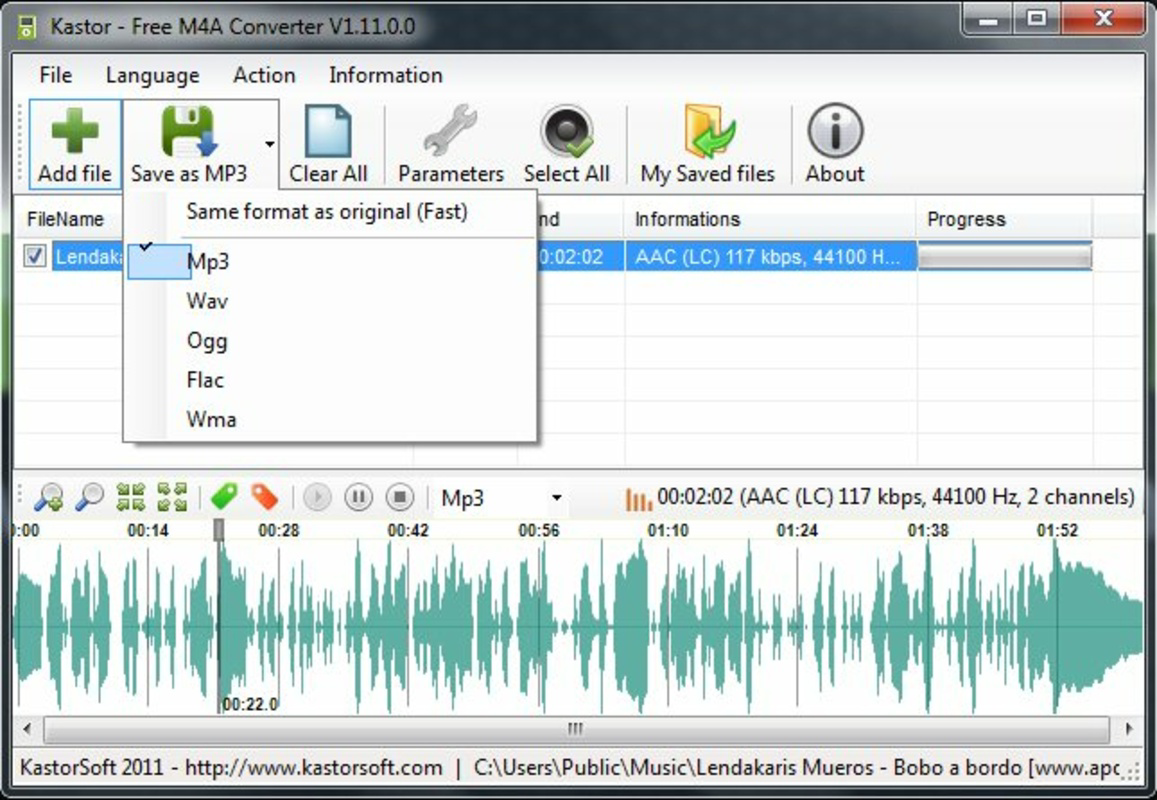Open the Language menu

coord(152,75)
